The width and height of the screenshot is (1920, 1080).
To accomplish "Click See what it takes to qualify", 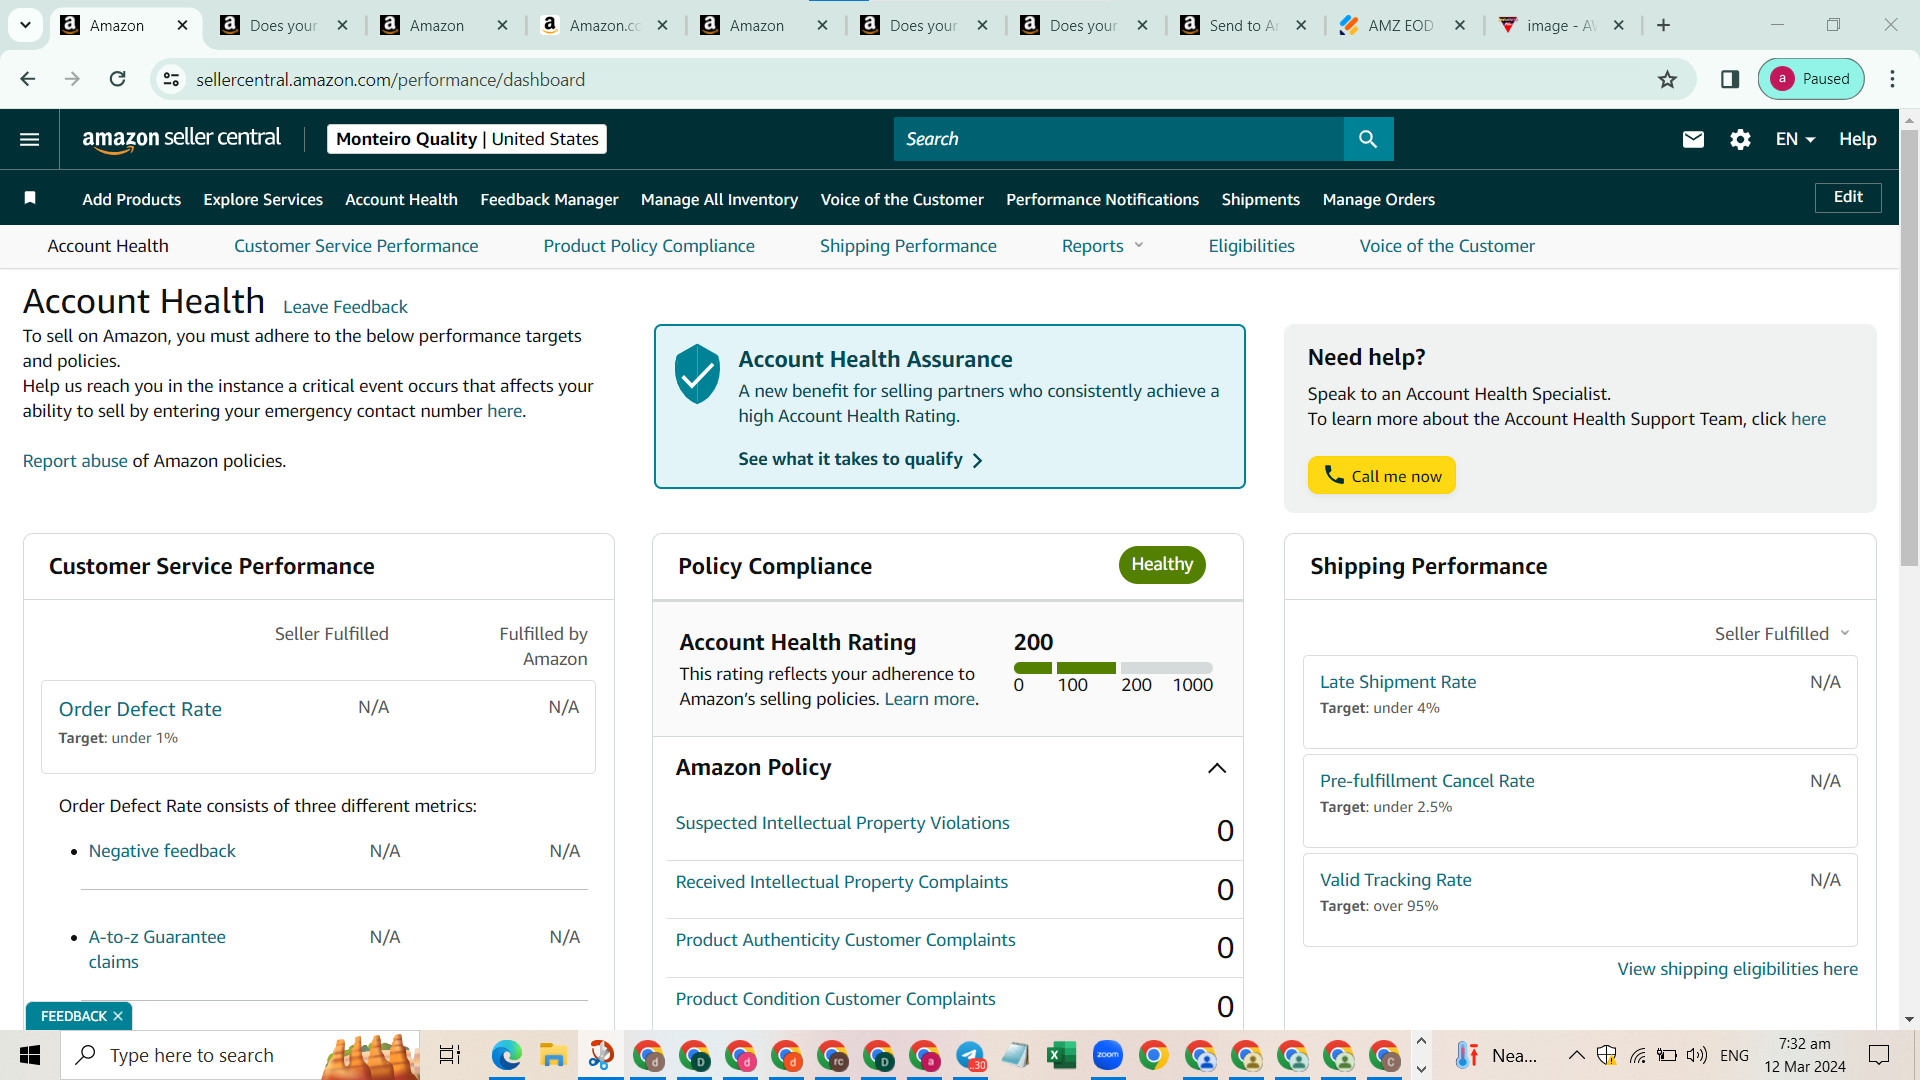I will [860, 459].
